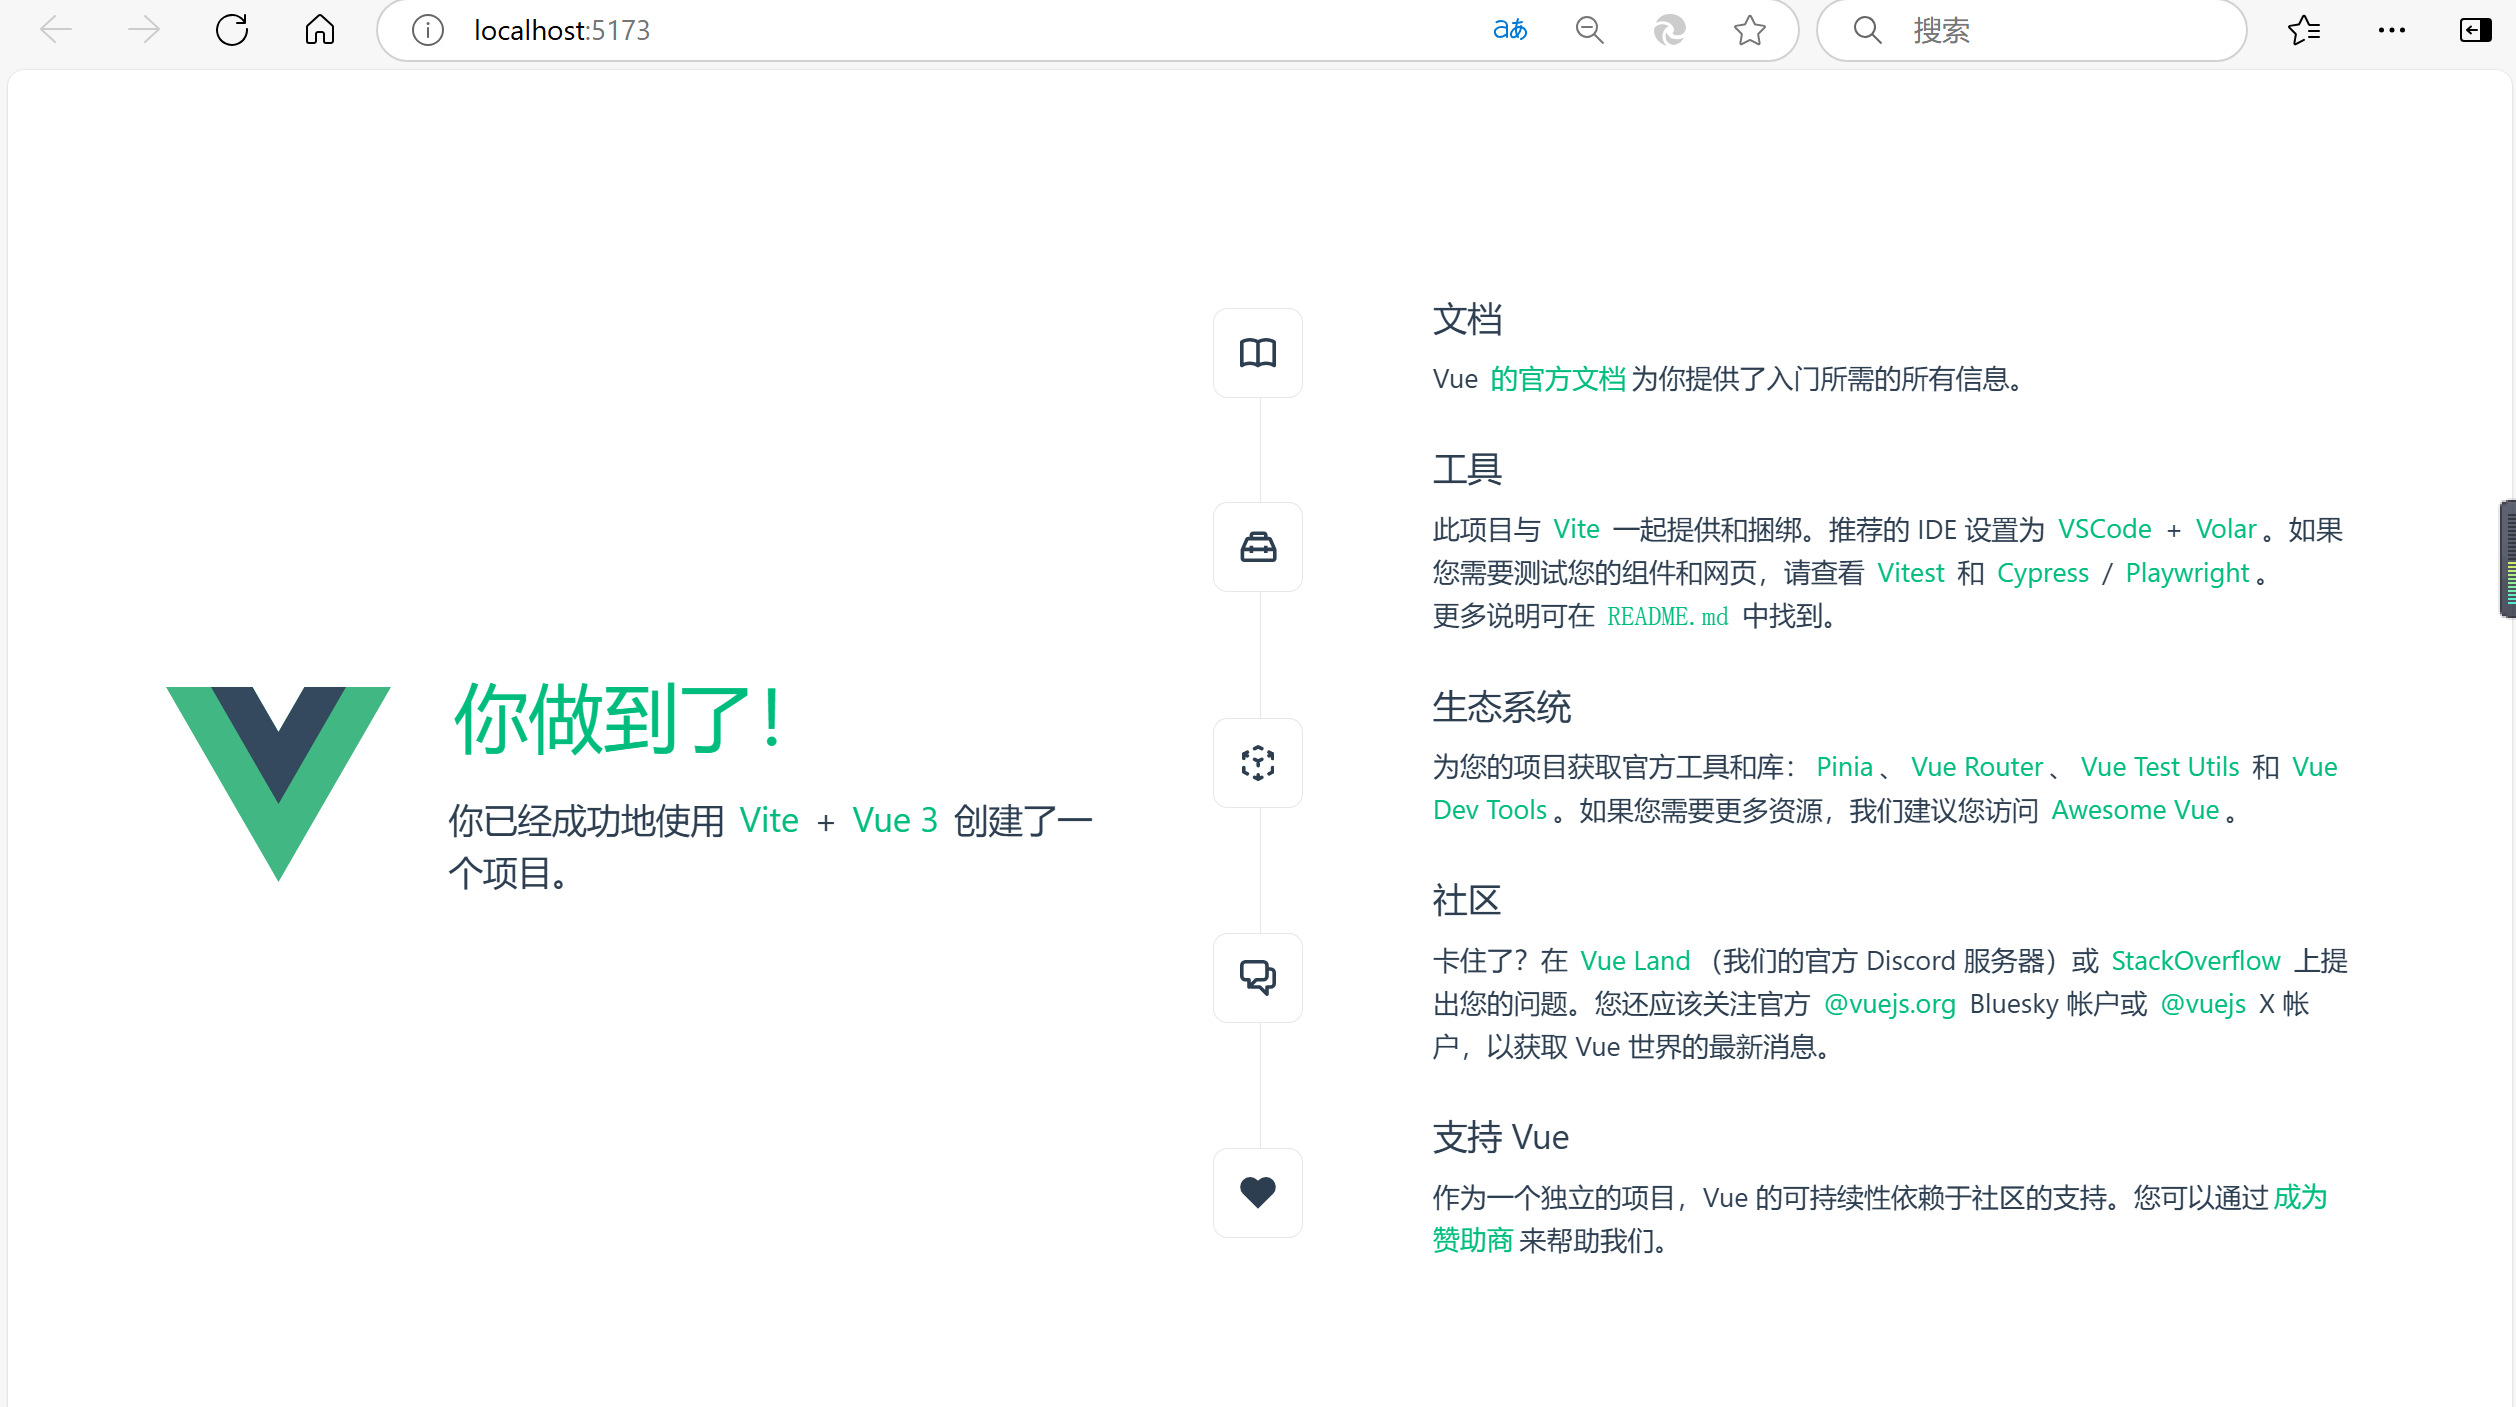Click the documentation book icon

coord(1258,353)
